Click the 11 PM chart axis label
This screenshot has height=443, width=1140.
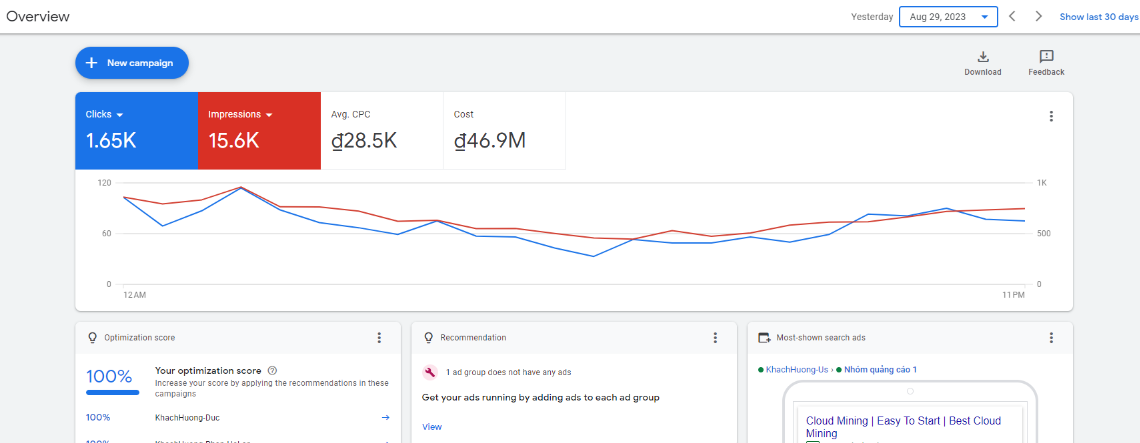(x=1013, y=295)
